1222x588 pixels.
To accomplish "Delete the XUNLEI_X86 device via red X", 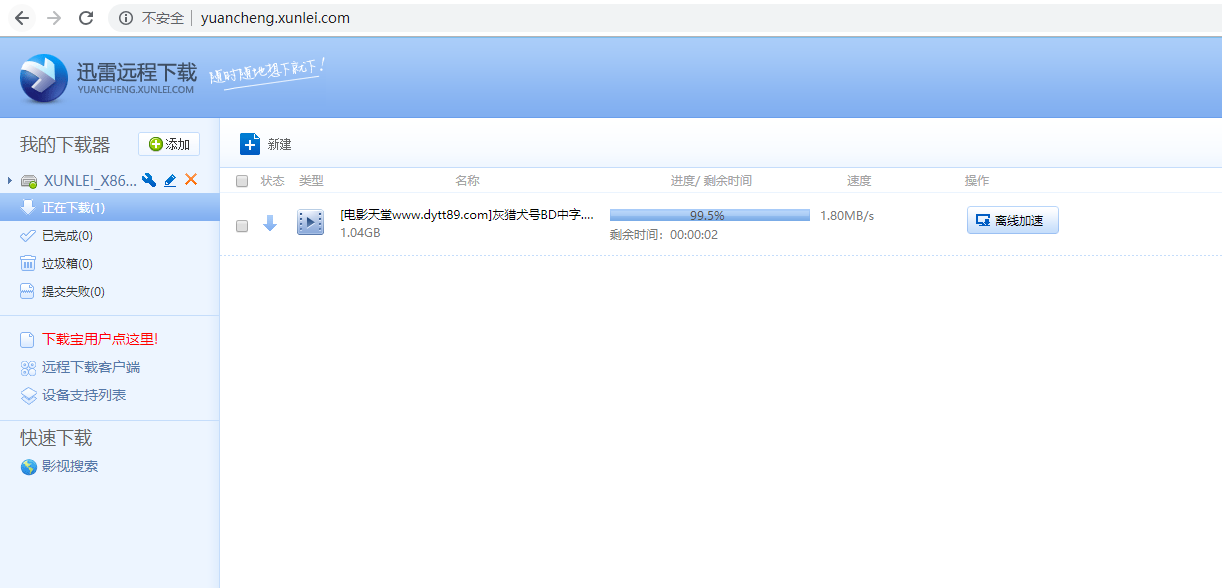I will pyautogui.click(x=190, y=180).
